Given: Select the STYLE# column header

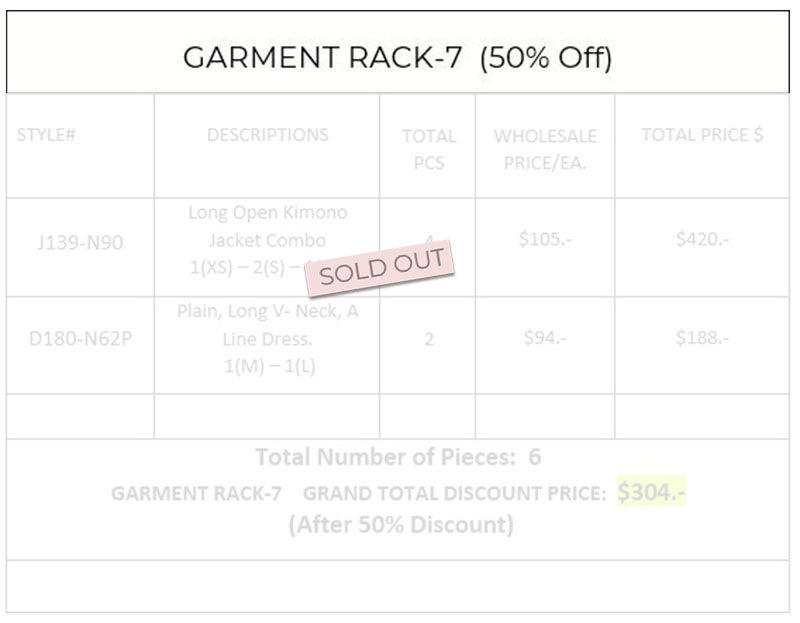Looking at the screenshot, I should tap(47, 134).
